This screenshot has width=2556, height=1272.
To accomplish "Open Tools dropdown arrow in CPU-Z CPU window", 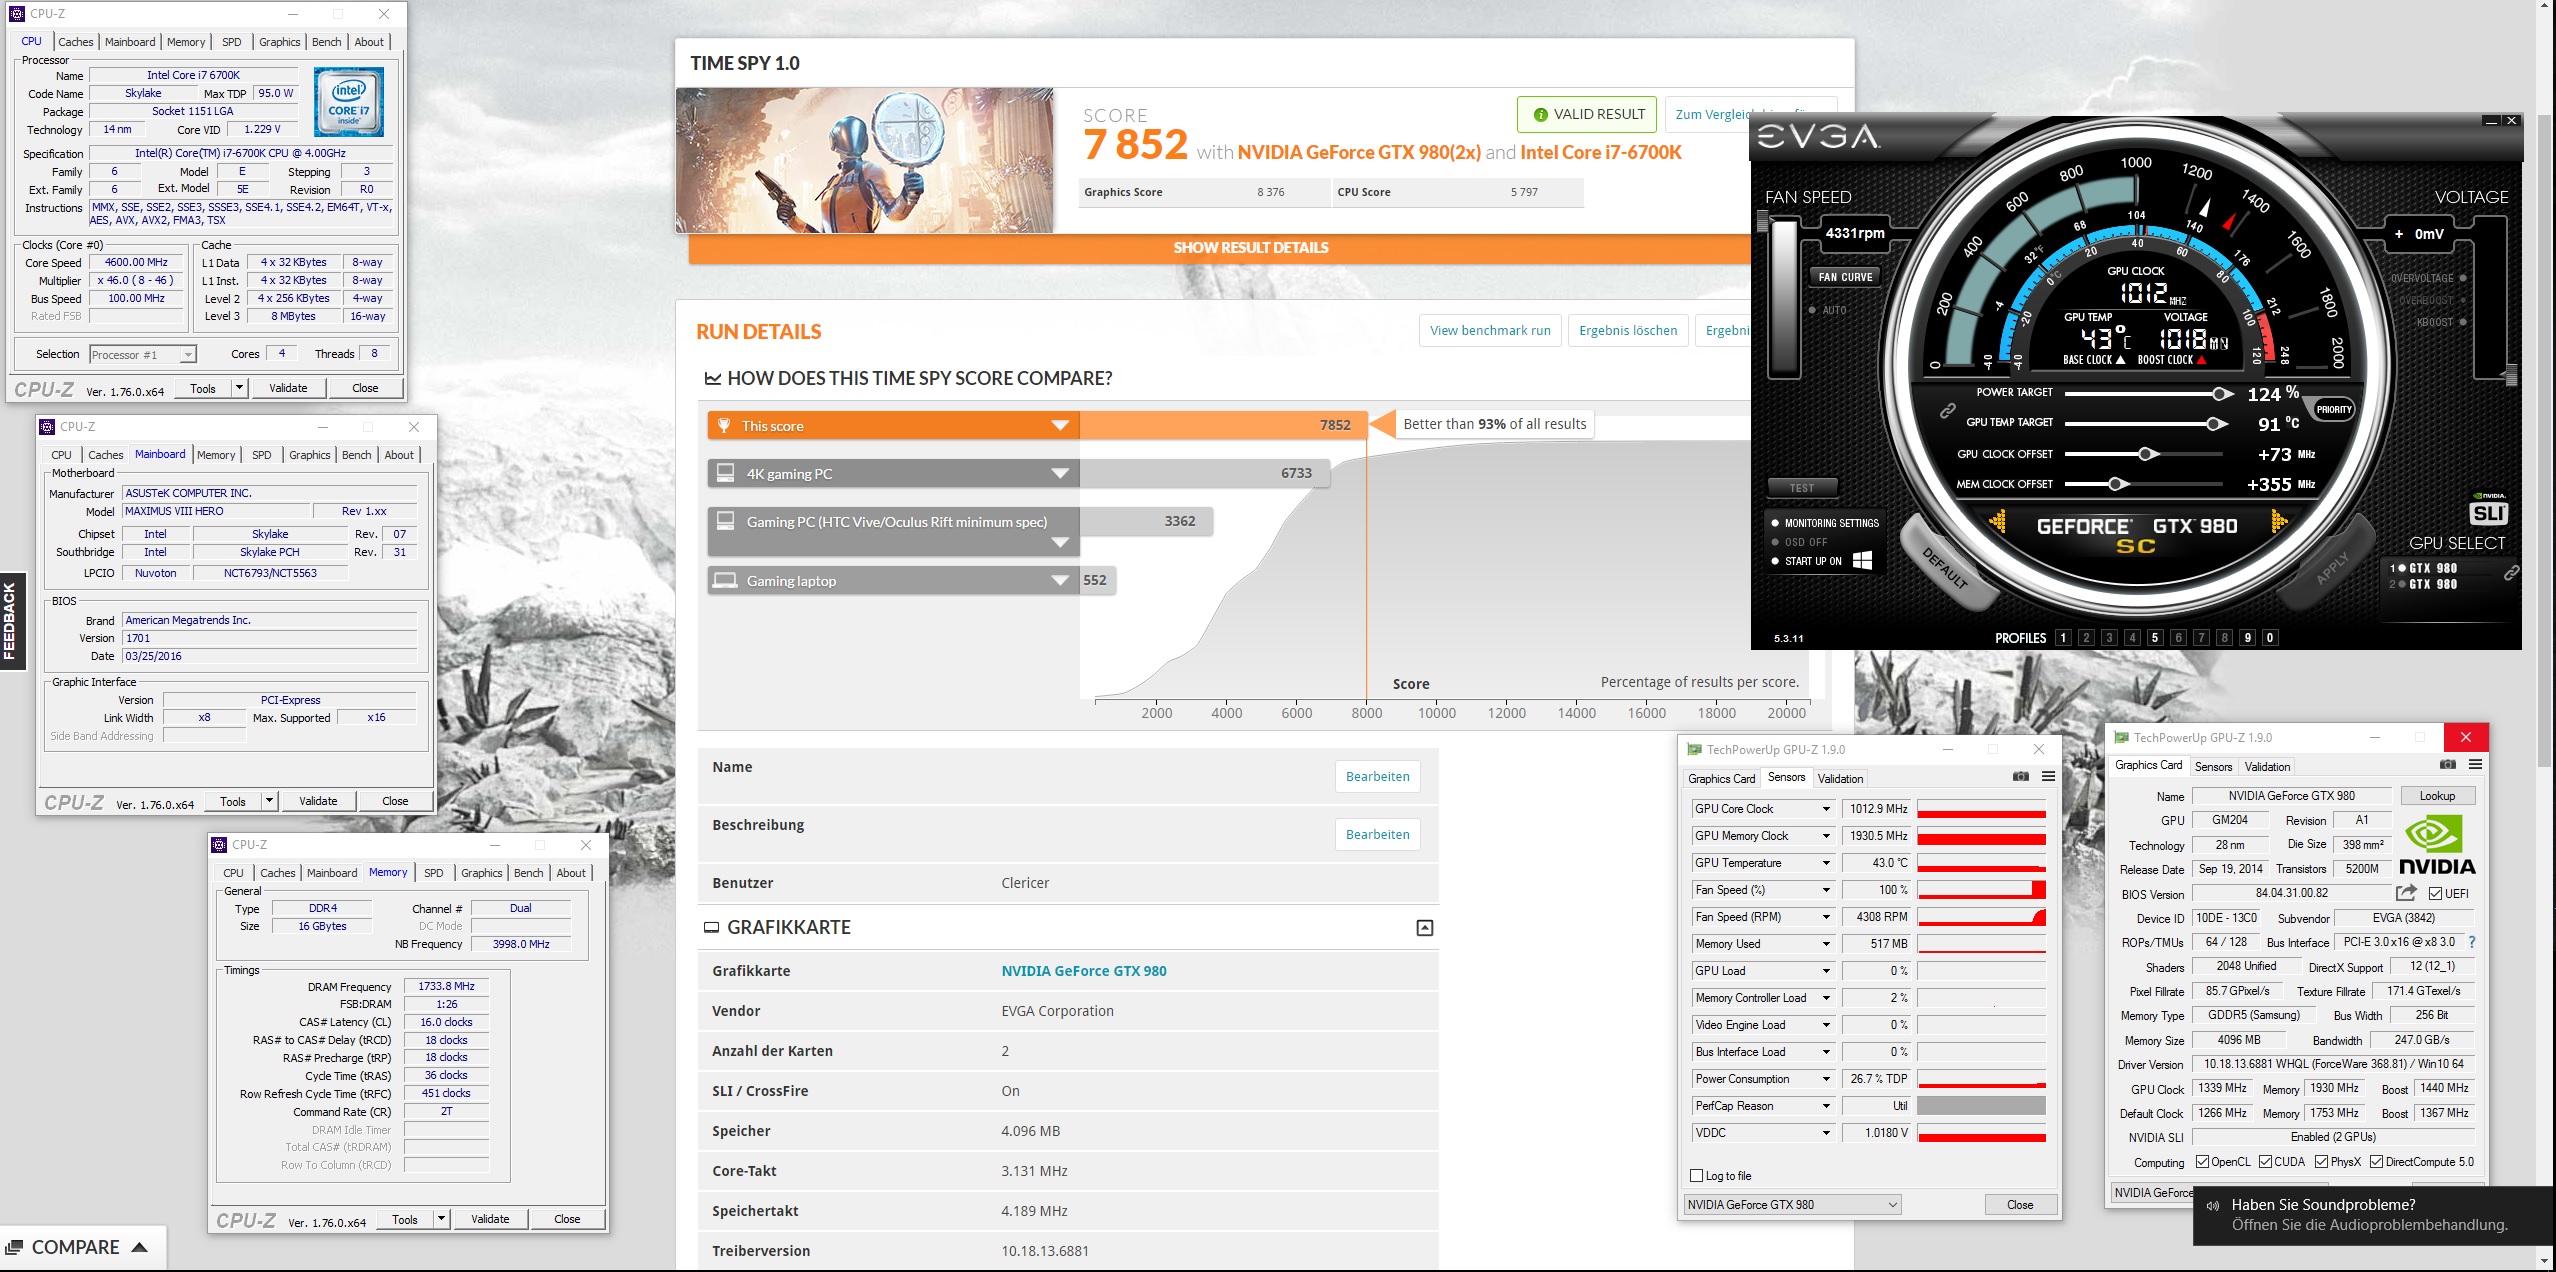I will pyautogui.click(x=239, y=388).
